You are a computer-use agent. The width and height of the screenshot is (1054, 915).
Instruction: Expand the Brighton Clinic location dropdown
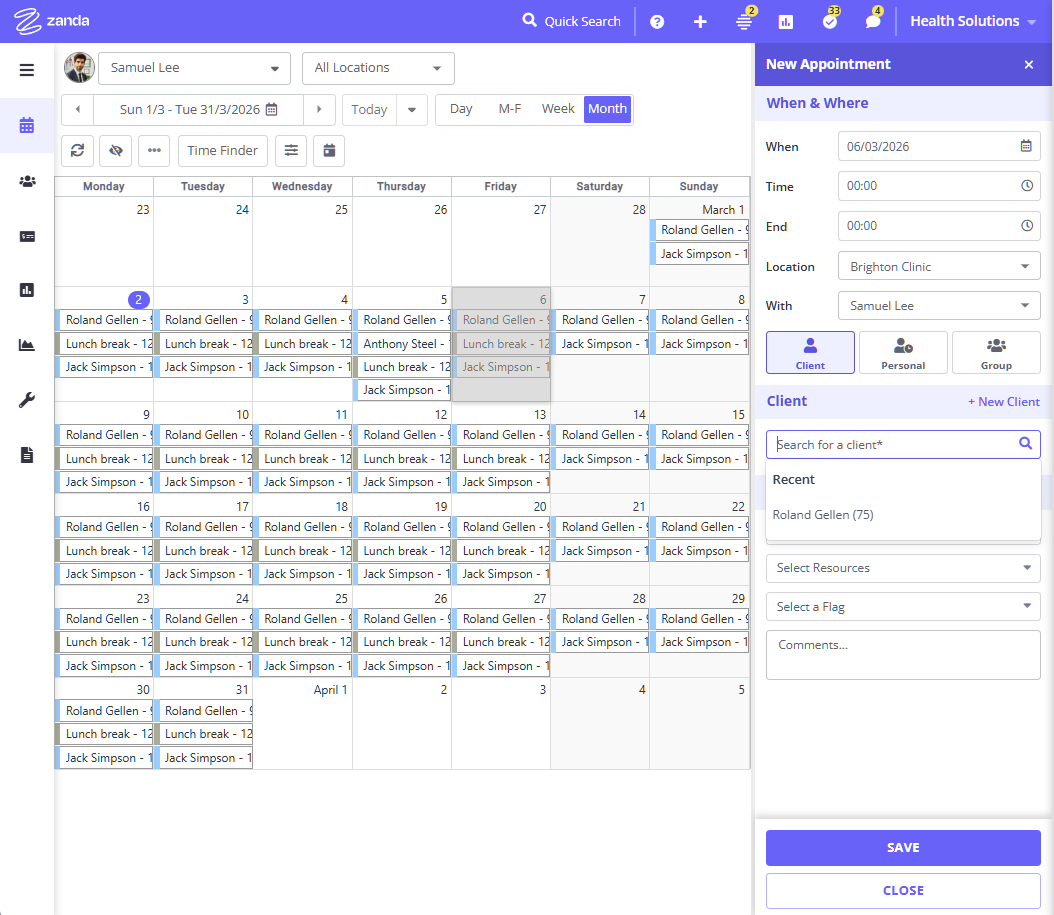coord(939,267)
